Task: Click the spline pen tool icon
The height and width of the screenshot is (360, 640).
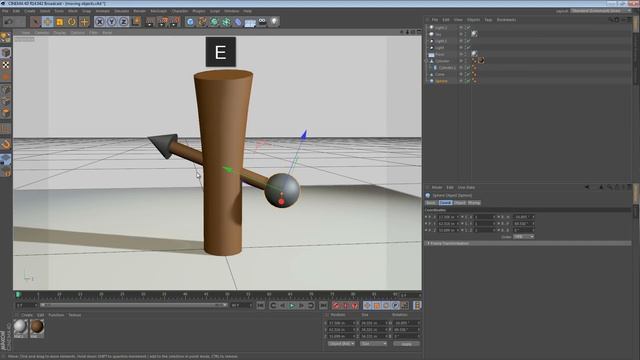Action: 202,22
